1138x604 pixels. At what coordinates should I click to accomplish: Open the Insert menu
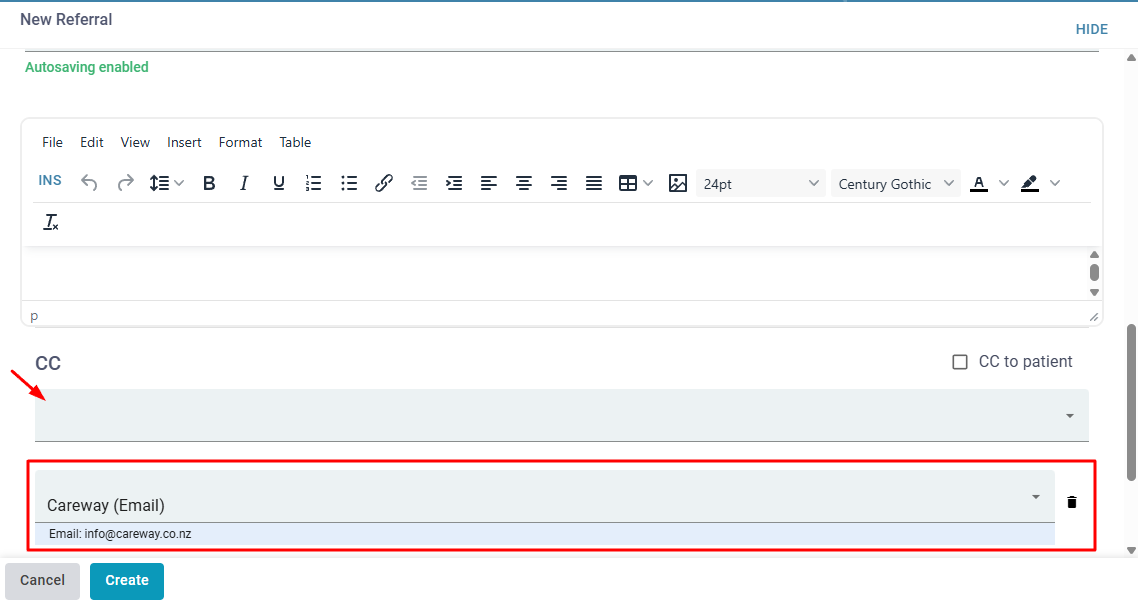click(x=184, y=142)
